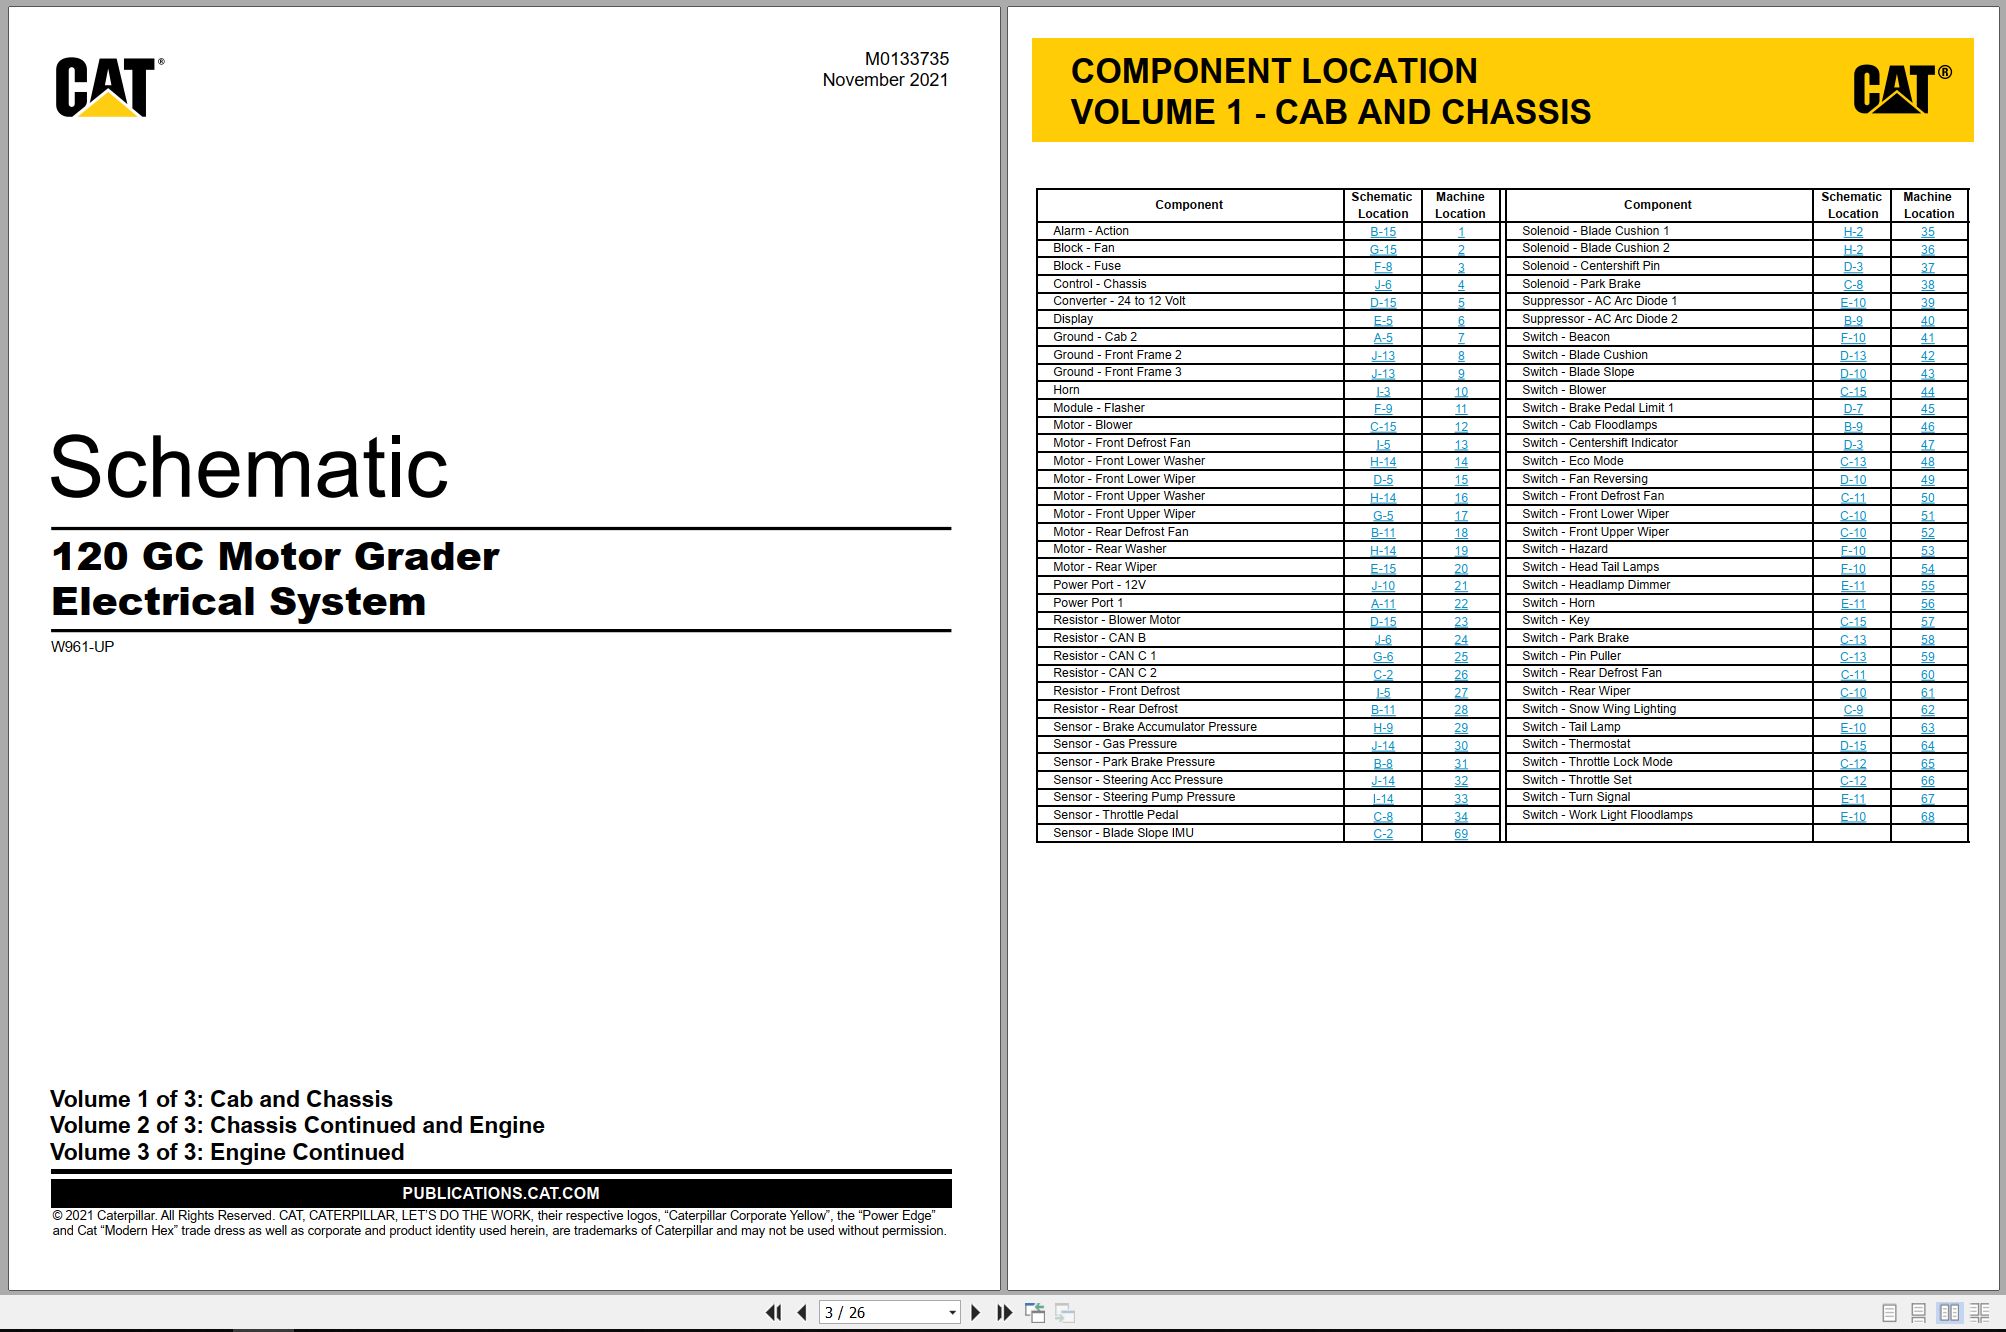Image resolution: width=2006 pixels, height=1332 pixels.
Task: Open machine location 35 for Solenoid Blade Cushion 1
Action: click(1927, 232)
